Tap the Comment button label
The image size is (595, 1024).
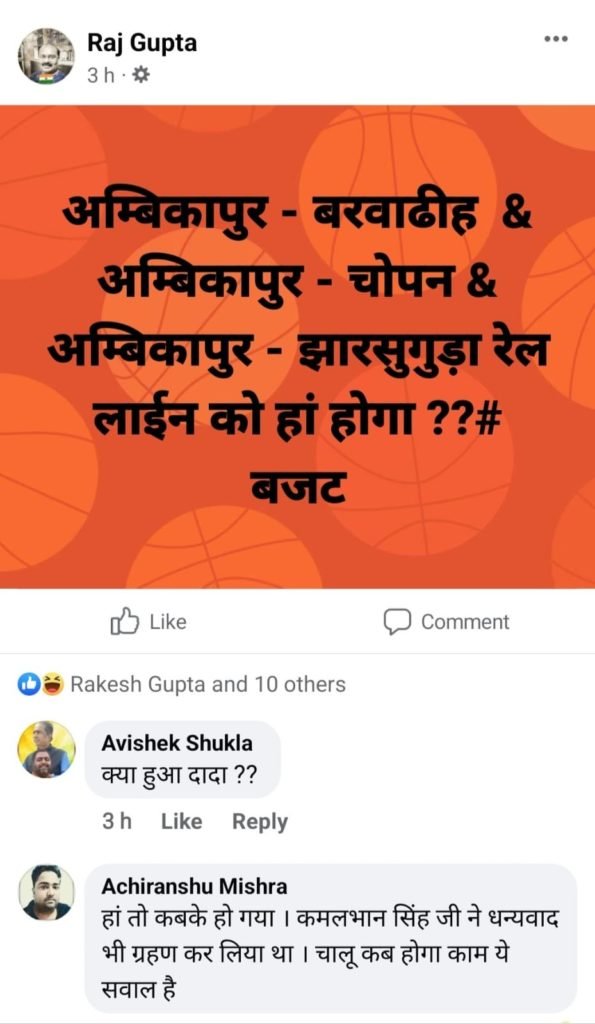pyautogui.click(x=465, y=622)
